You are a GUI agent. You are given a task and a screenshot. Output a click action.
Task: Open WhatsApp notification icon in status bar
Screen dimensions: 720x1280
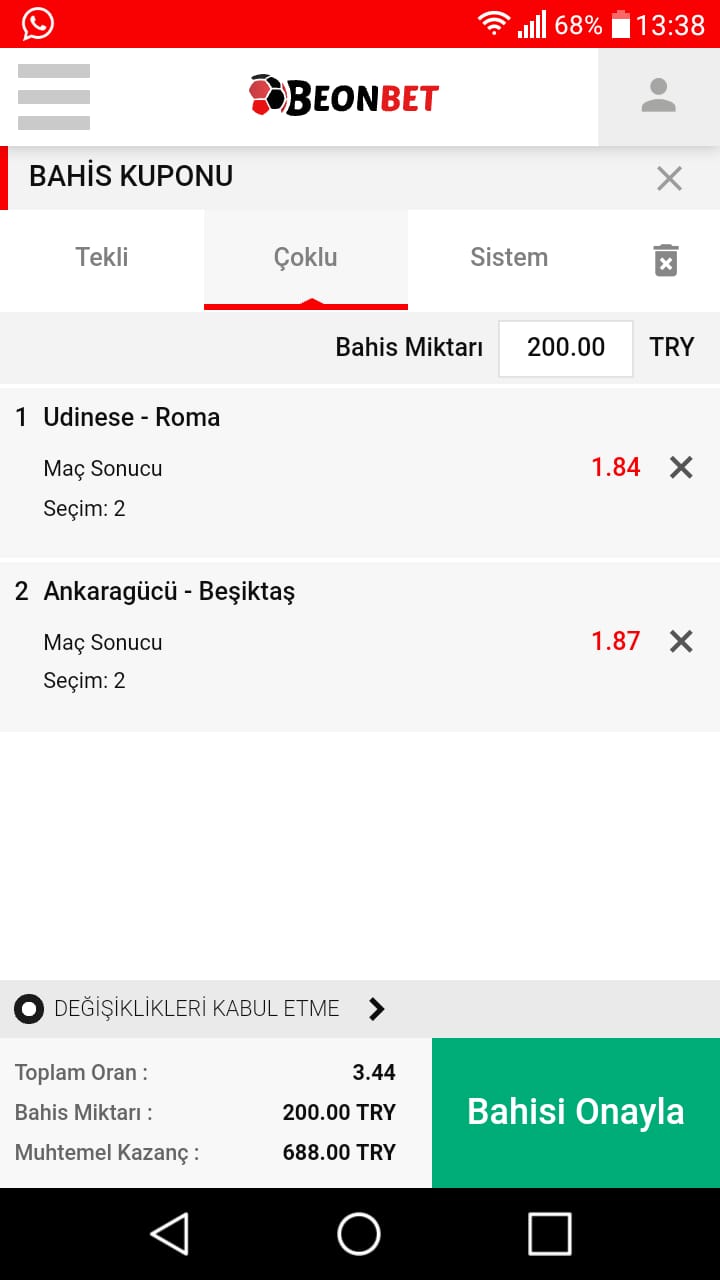point(38,23)
